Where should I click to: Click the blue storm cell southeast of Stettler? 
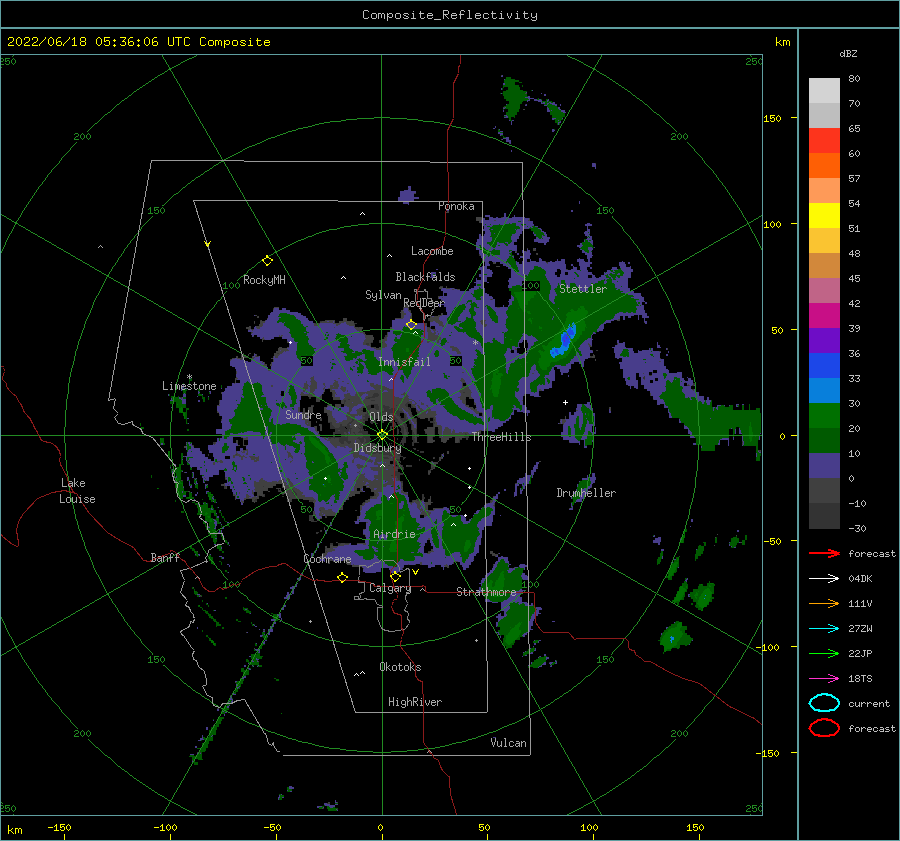[x=565, y=341]
